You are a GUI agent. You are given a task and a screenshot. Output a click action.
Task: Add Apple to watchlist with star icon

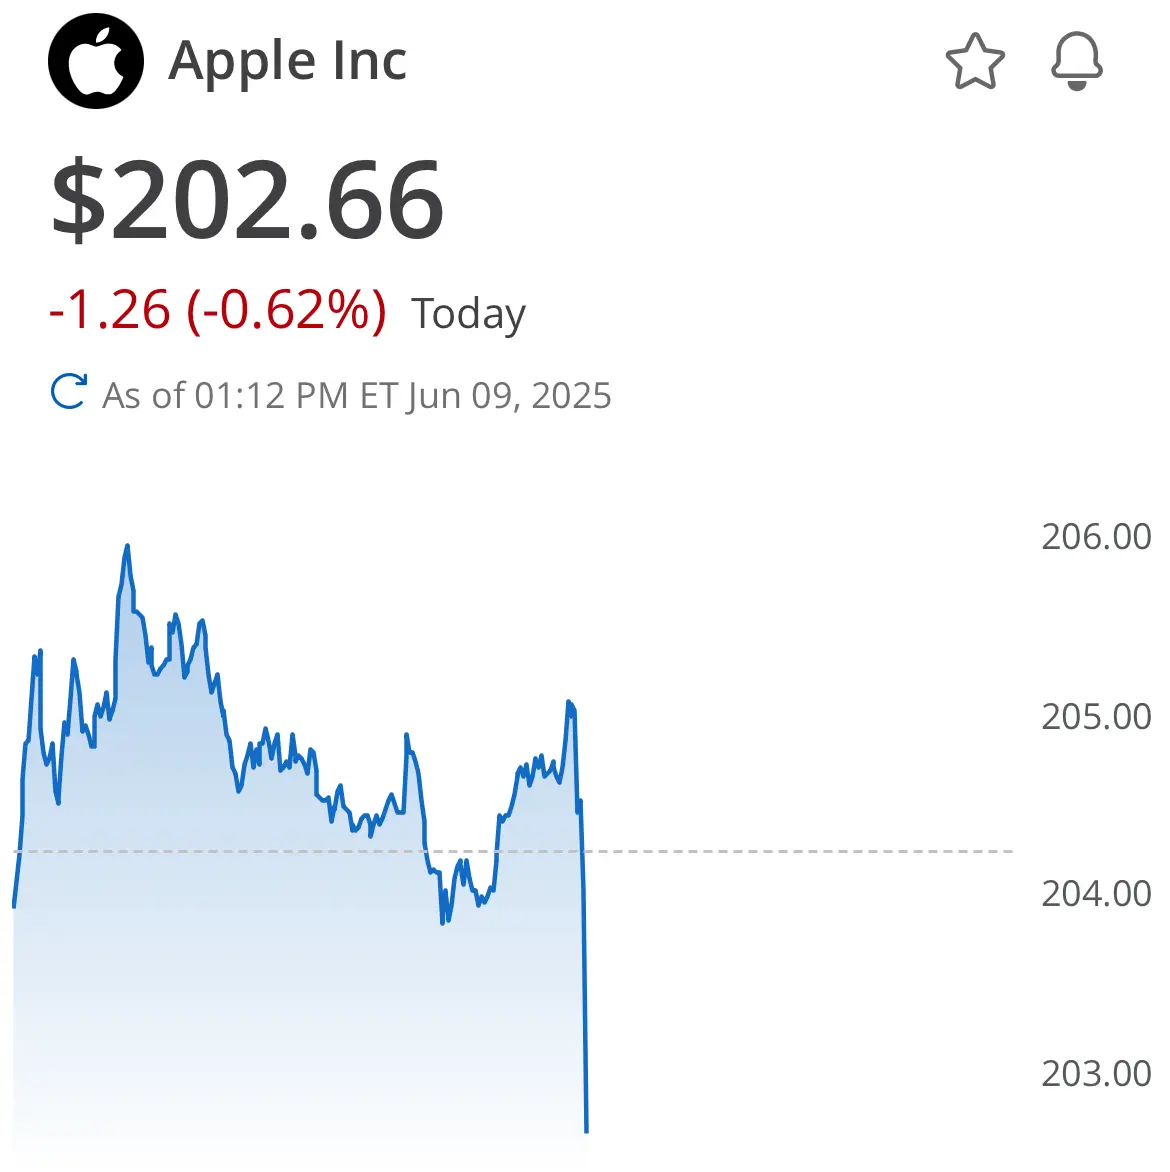pos(975,61)
